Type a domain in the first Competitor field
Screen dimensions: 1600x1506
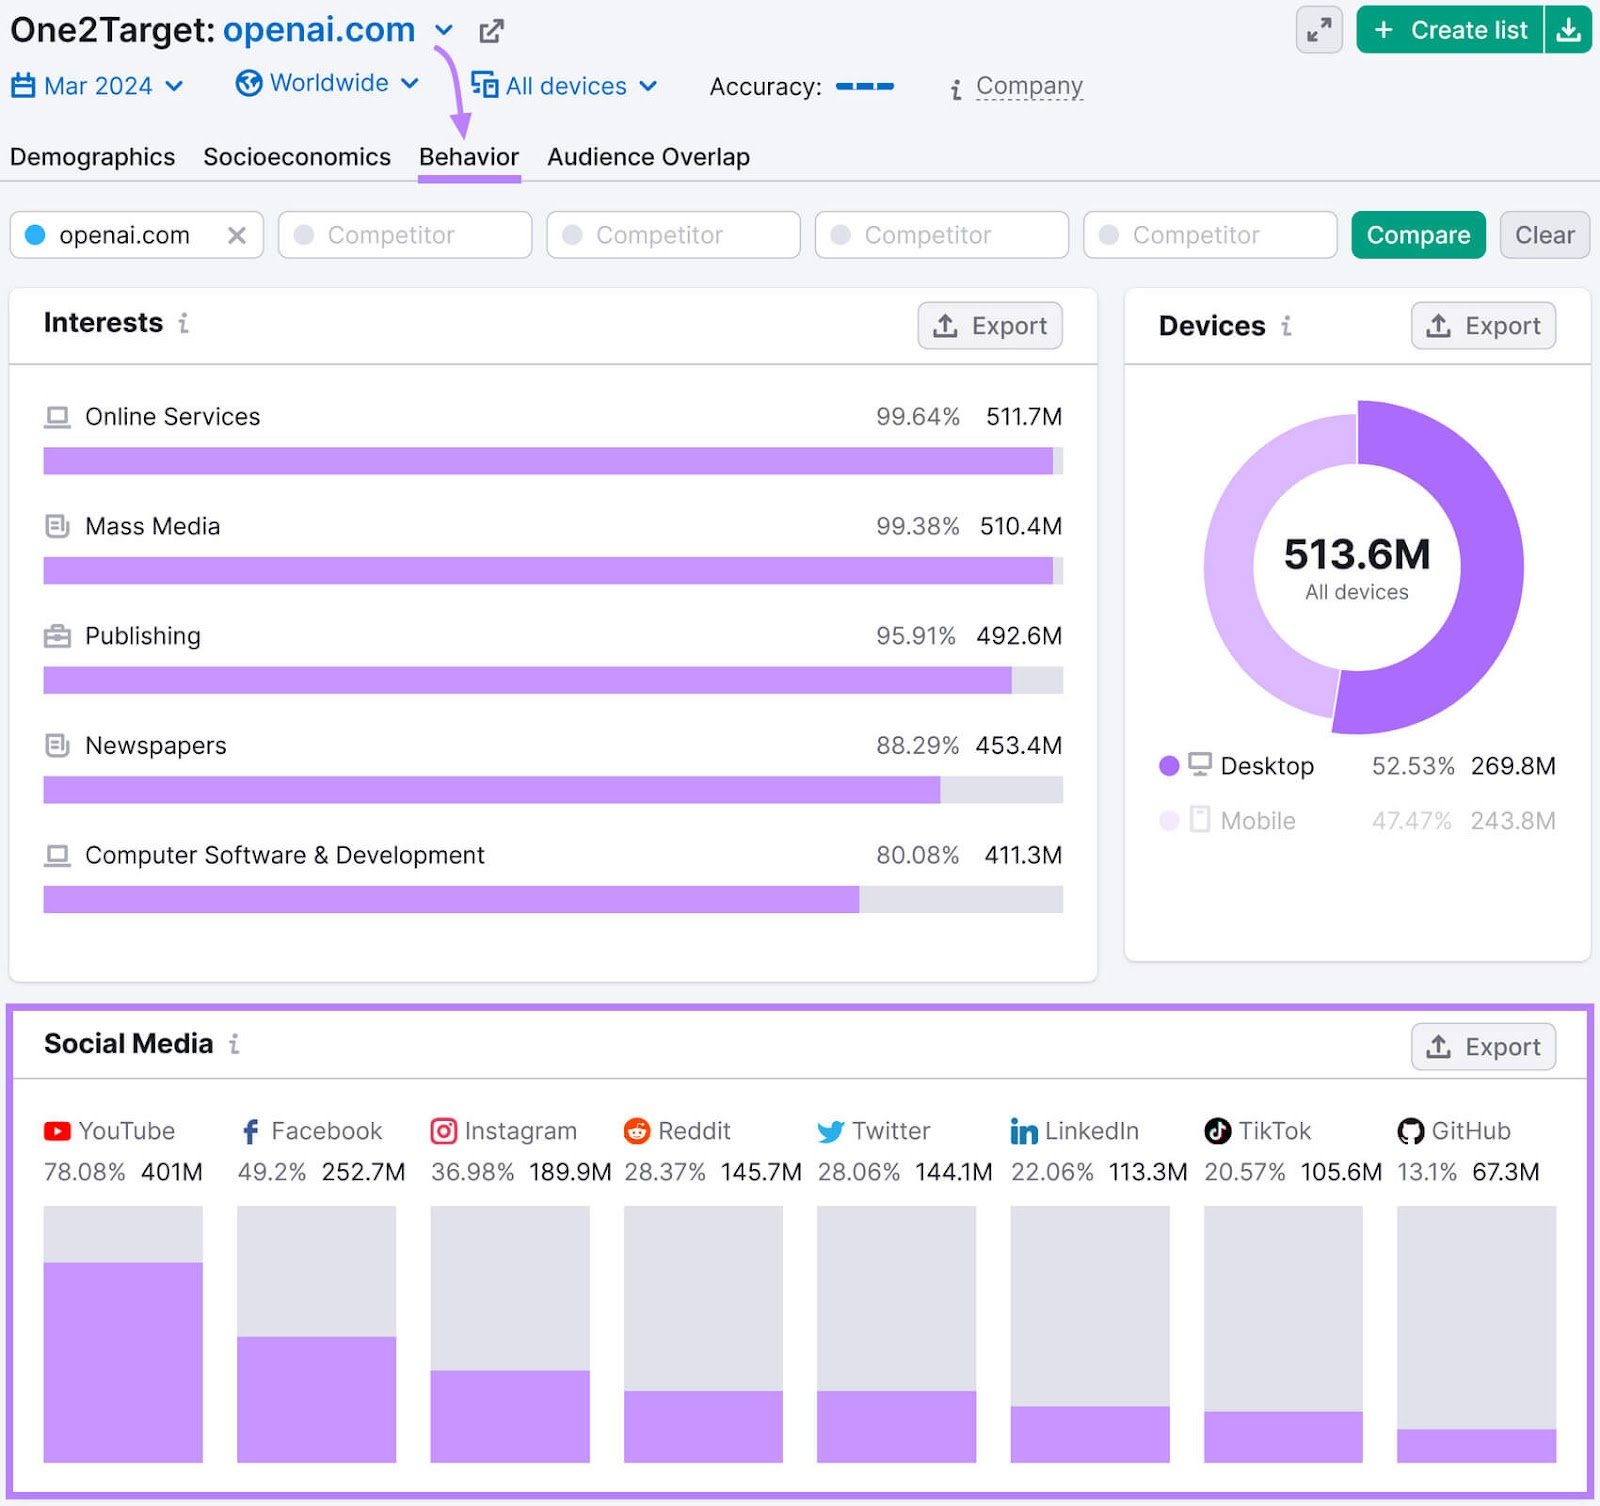coord(404,235)
